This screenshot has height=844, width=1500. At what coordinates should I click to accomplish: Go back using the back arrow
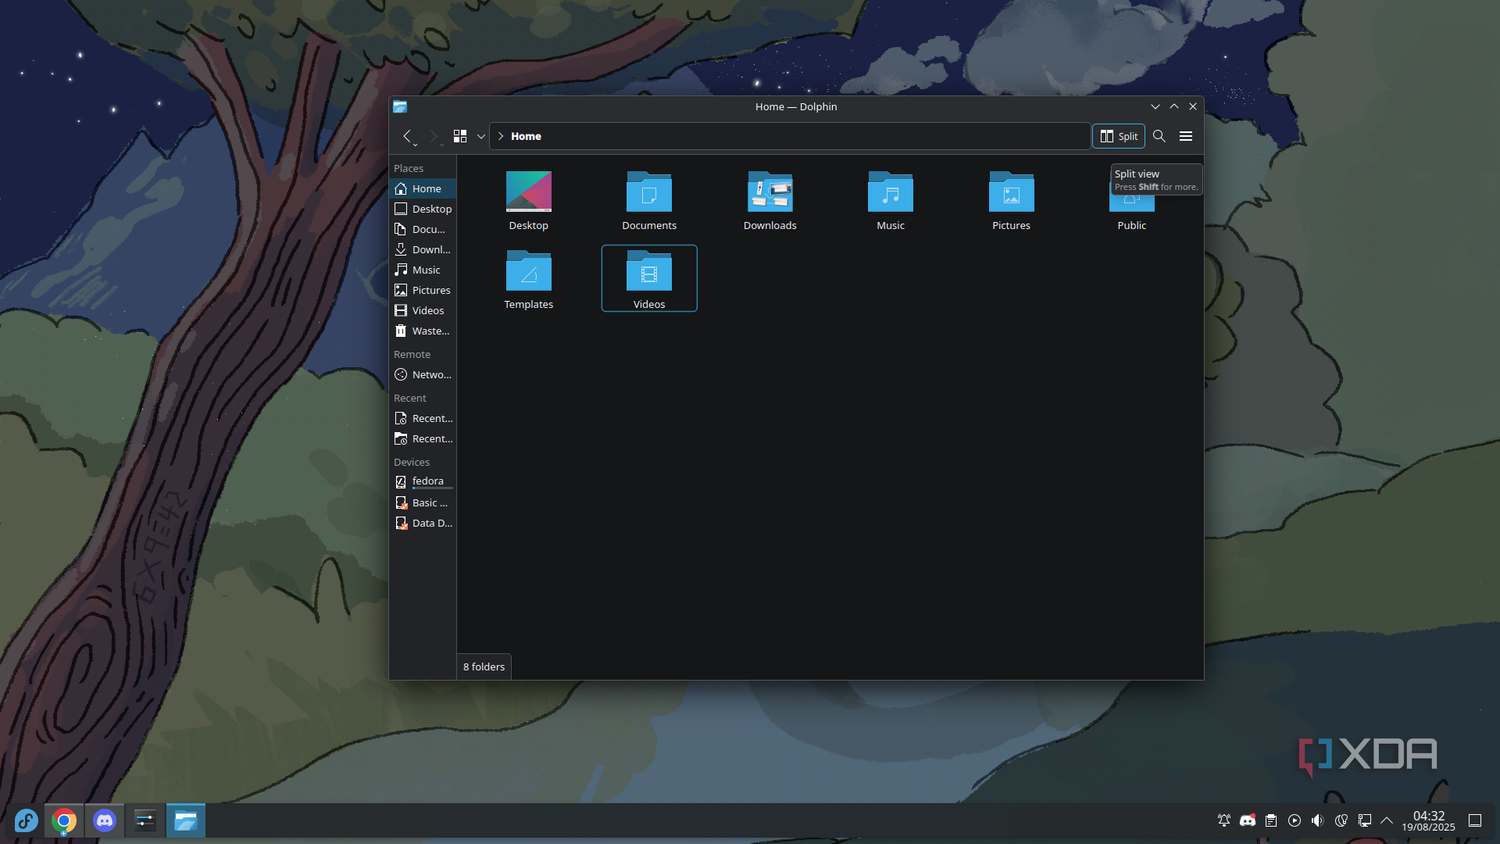point(407,136)
